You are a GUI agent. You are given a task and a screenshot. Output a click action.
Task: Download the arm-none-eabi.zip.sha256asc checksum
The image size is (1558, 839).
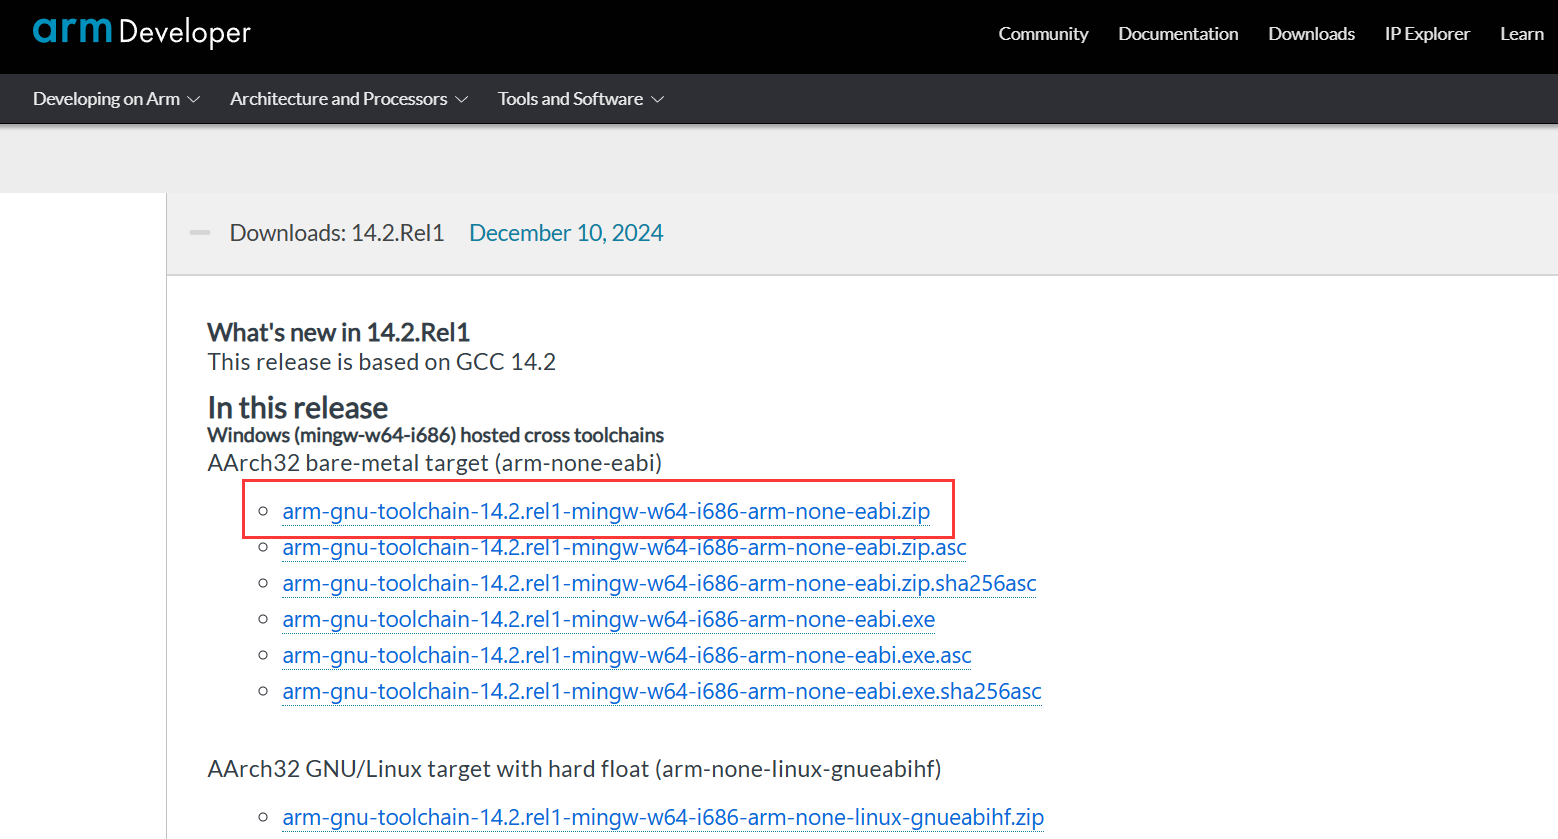point(659,584)
